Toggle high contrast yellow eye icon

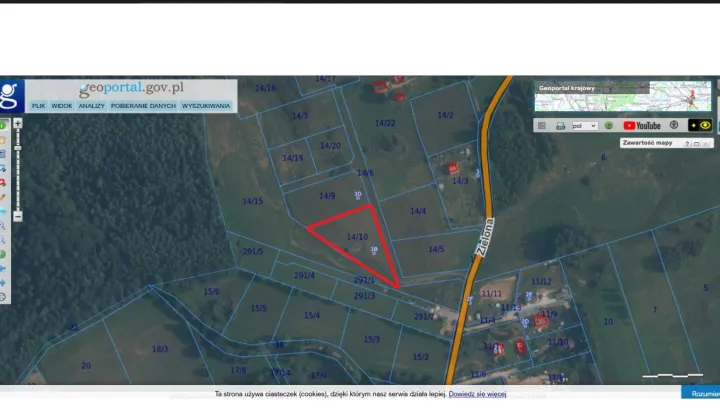pyautogui.click(x=705, y=125)
